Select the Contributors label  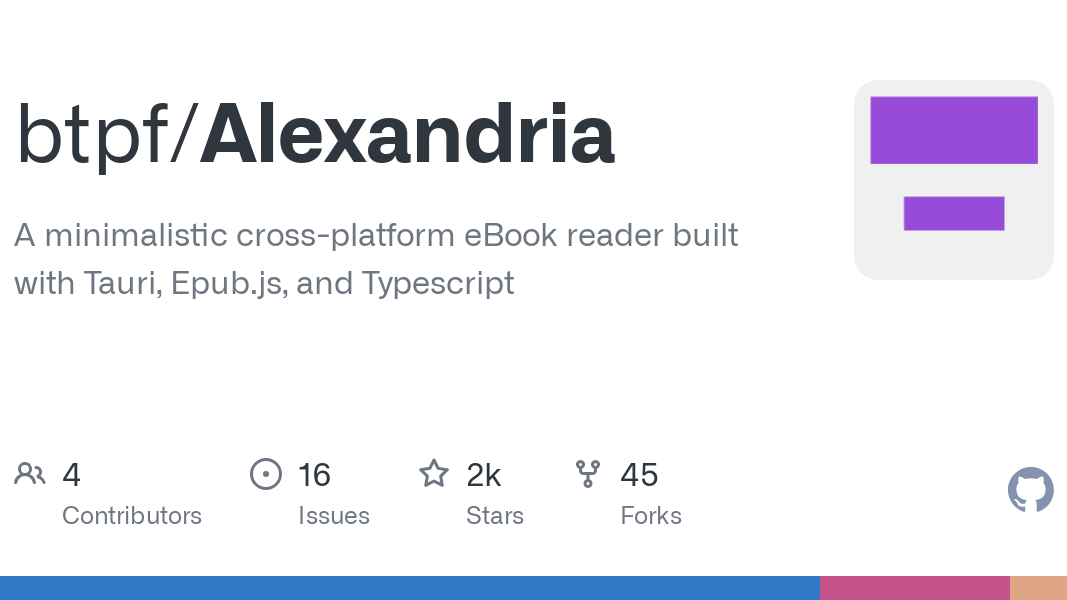132,516
